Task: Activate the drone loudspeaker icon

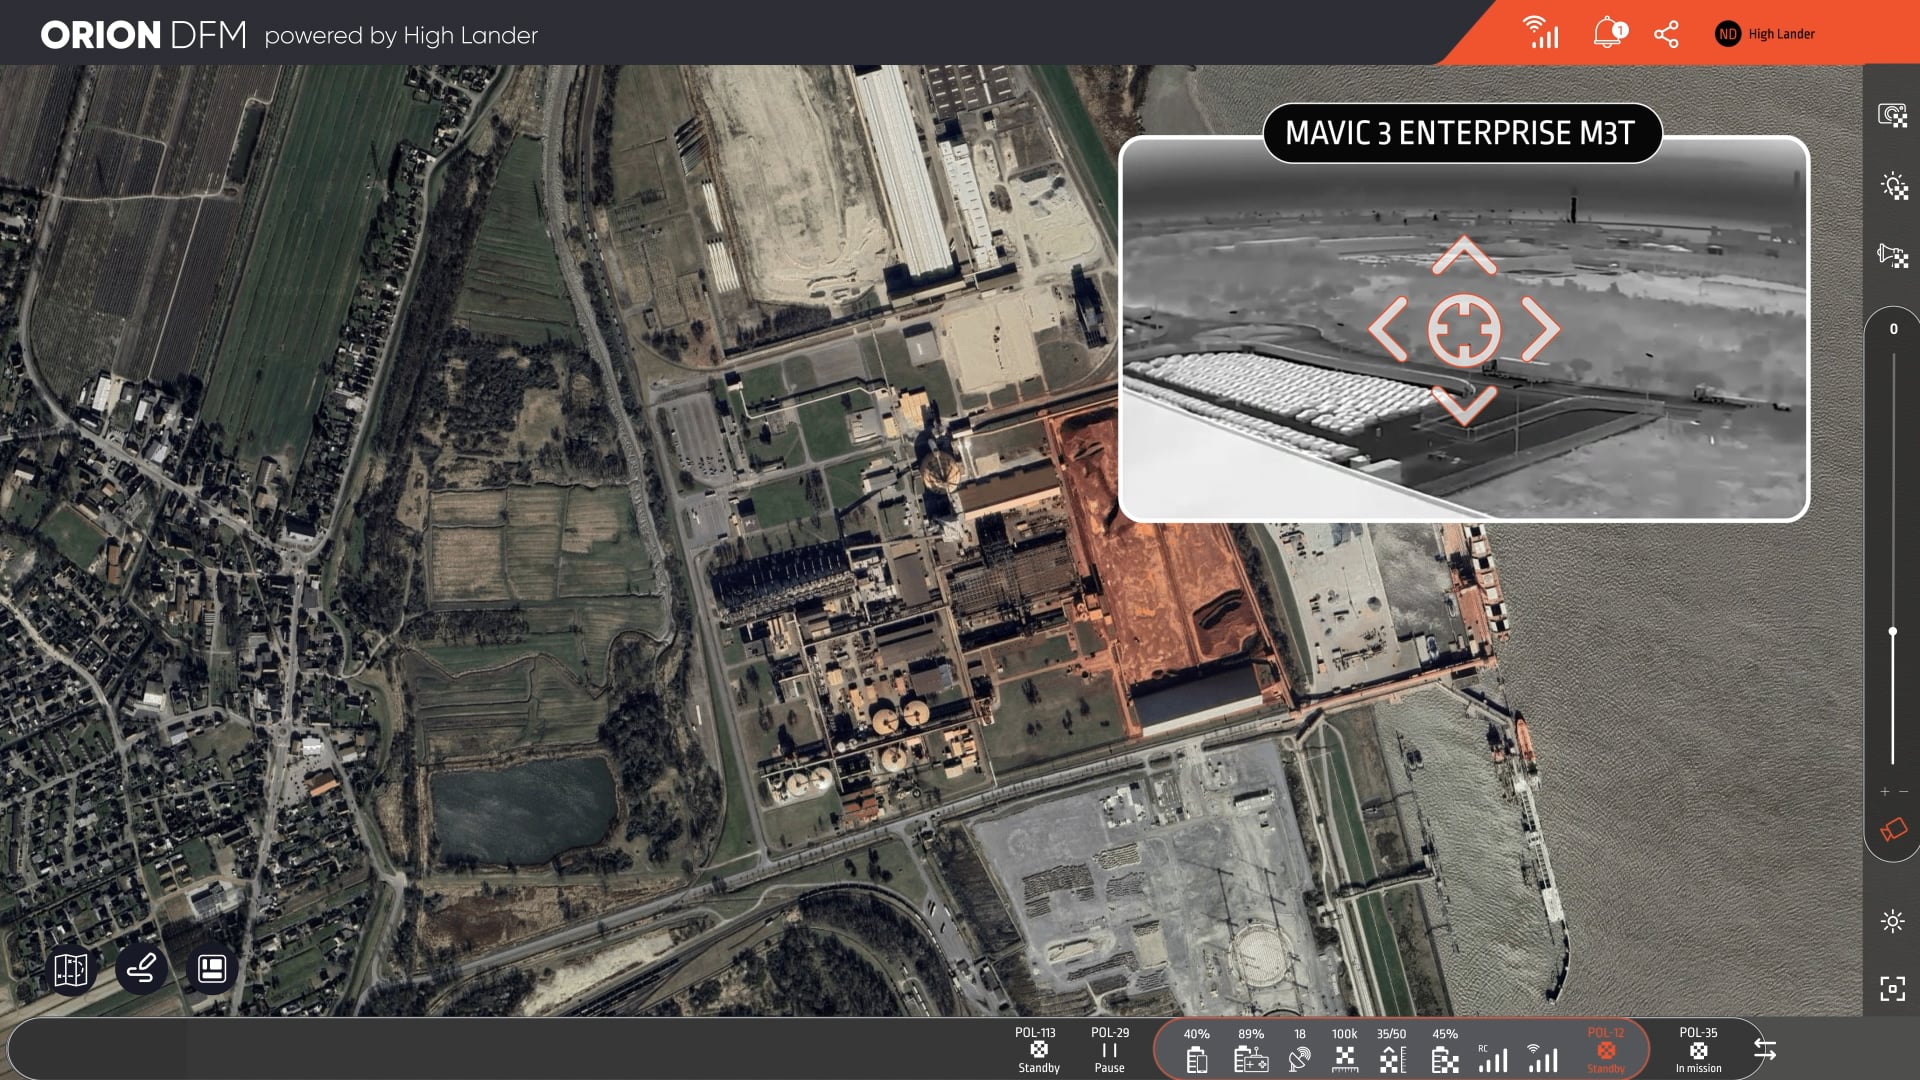Action: (1892, 255)
